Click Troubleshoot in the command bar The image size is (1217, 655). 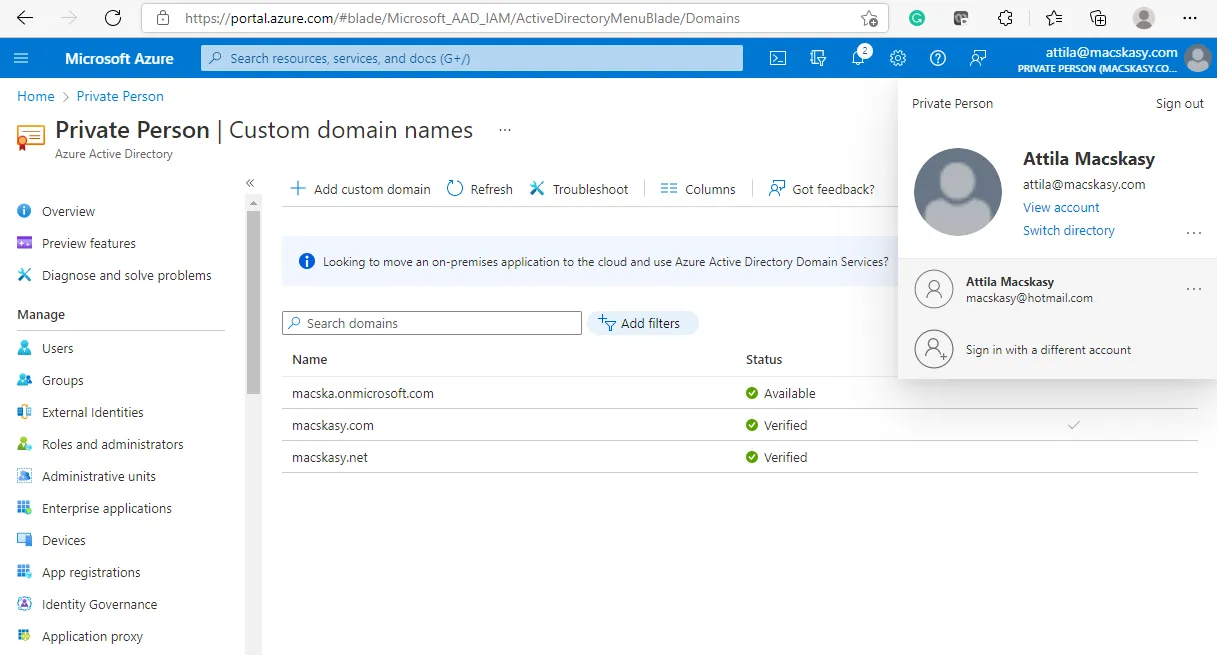(x=579, y=189)
